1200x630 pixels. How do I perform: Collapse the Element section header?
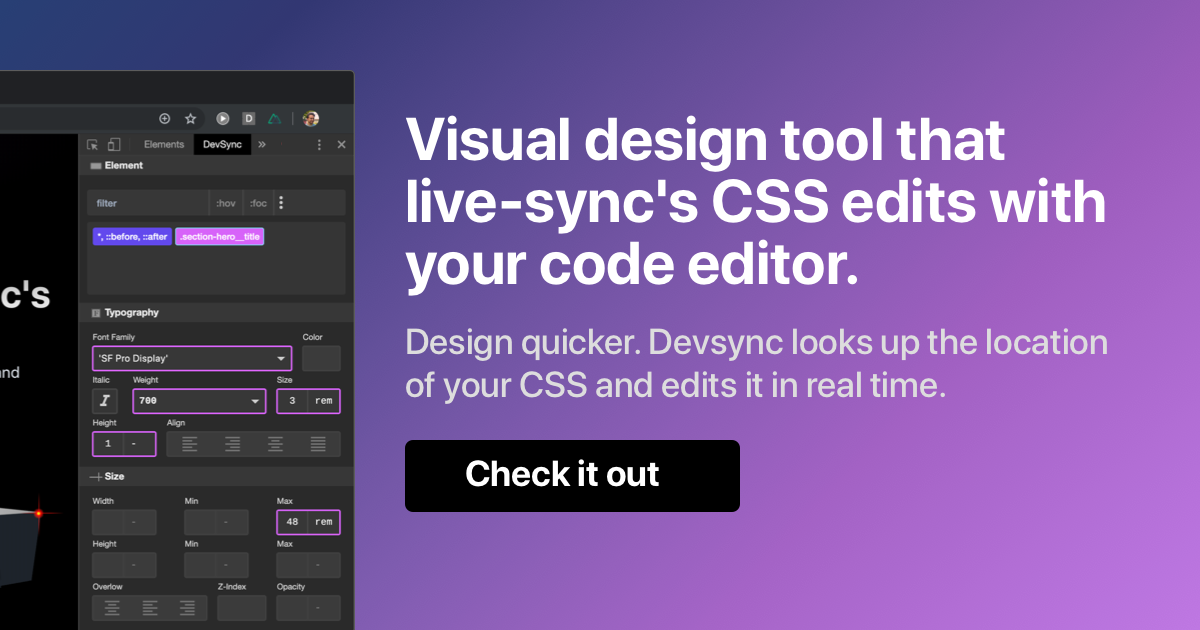point(216,166)
